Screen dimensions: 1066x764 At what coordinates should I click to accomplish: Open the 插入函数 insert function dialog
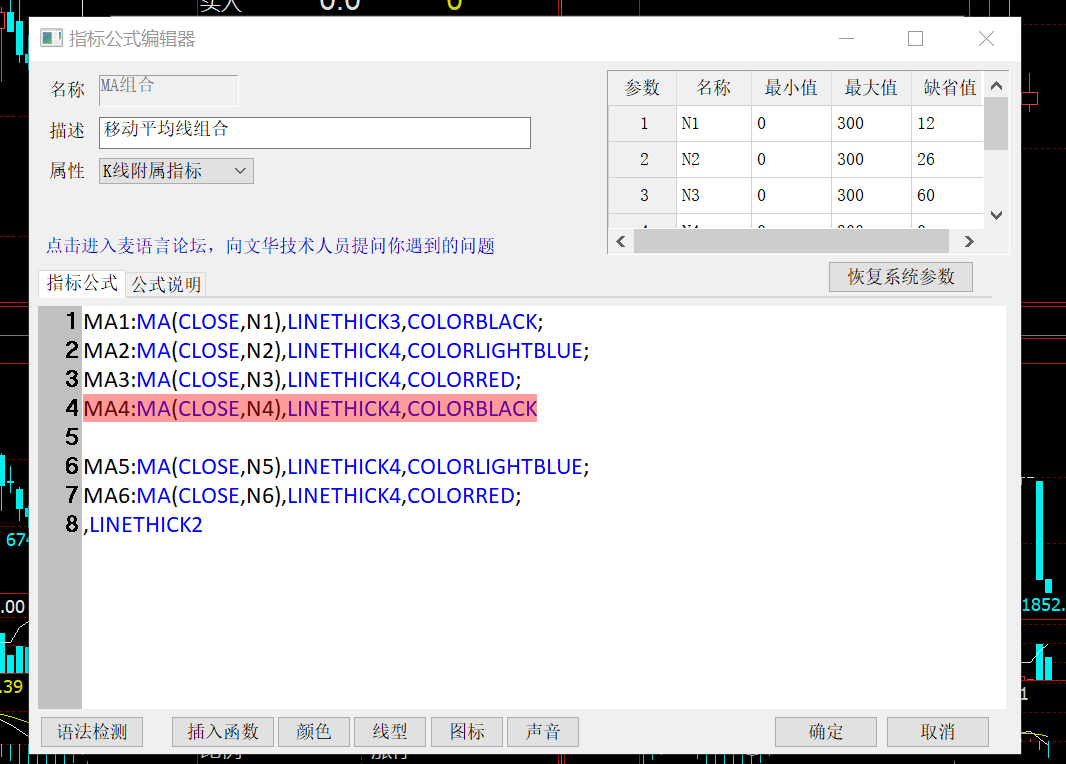click(222, 732)
